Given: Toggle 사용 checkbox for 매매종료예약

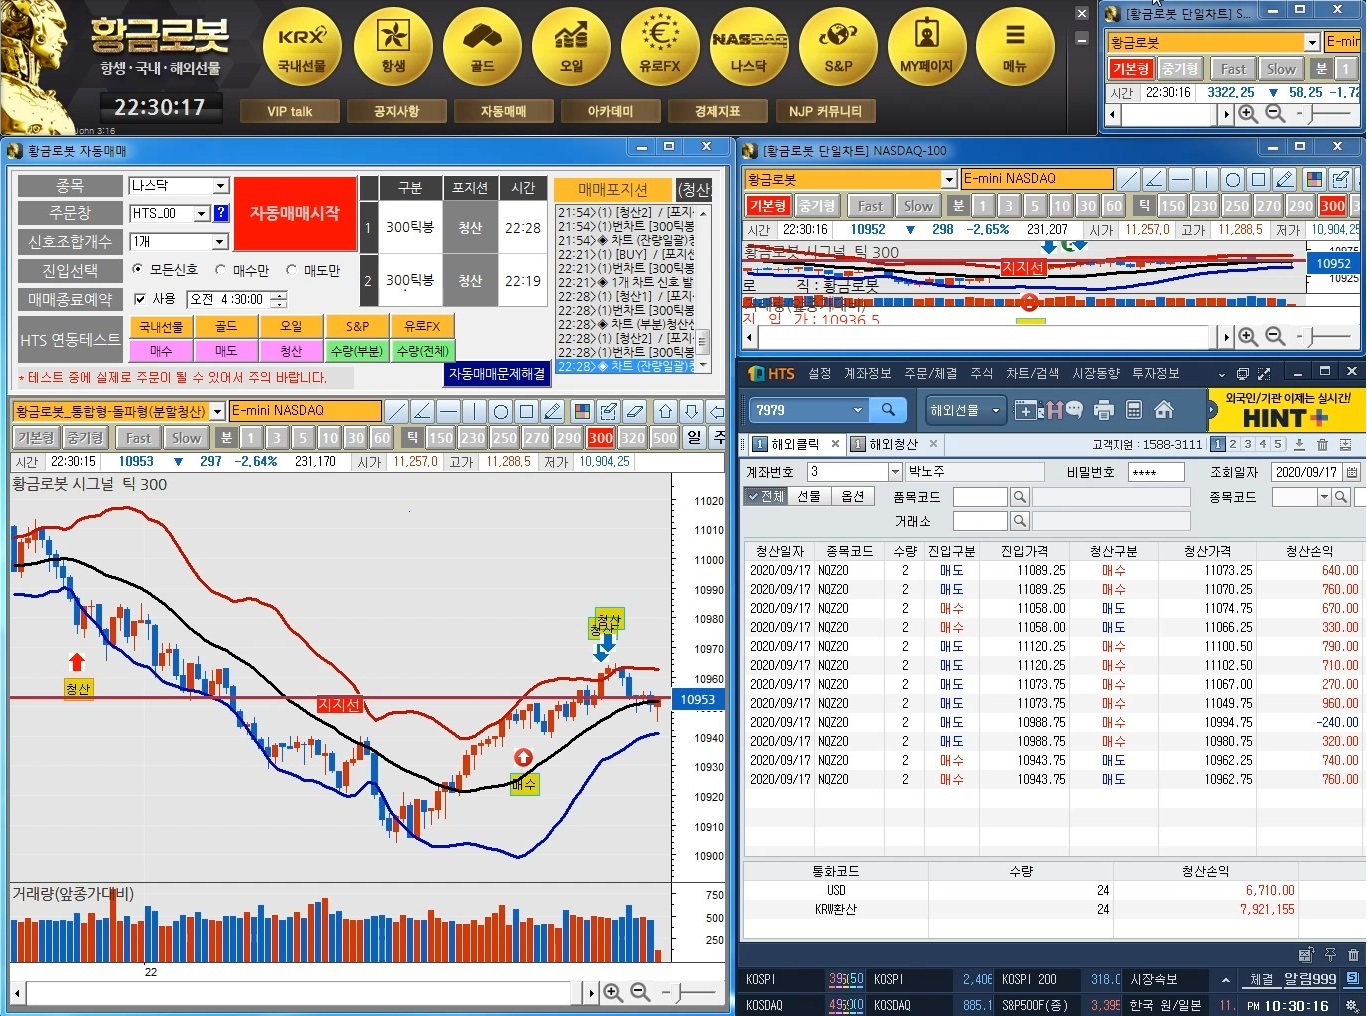Looking at the screenshot, I should tap(140, 299).
